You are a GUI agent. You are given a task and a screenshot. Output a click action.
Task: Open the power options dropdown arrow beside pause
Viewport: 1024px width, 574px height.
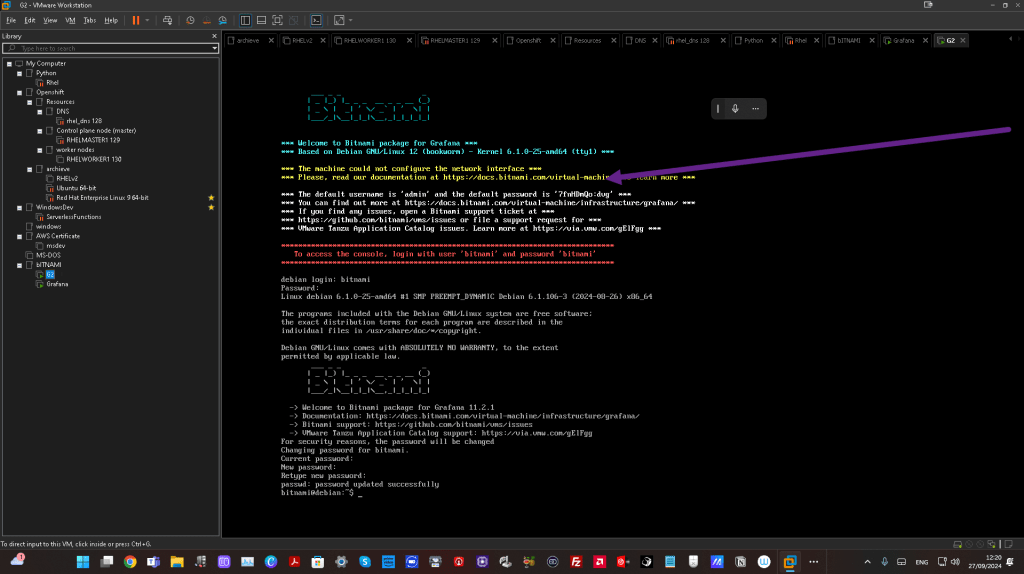click(147, 20)
